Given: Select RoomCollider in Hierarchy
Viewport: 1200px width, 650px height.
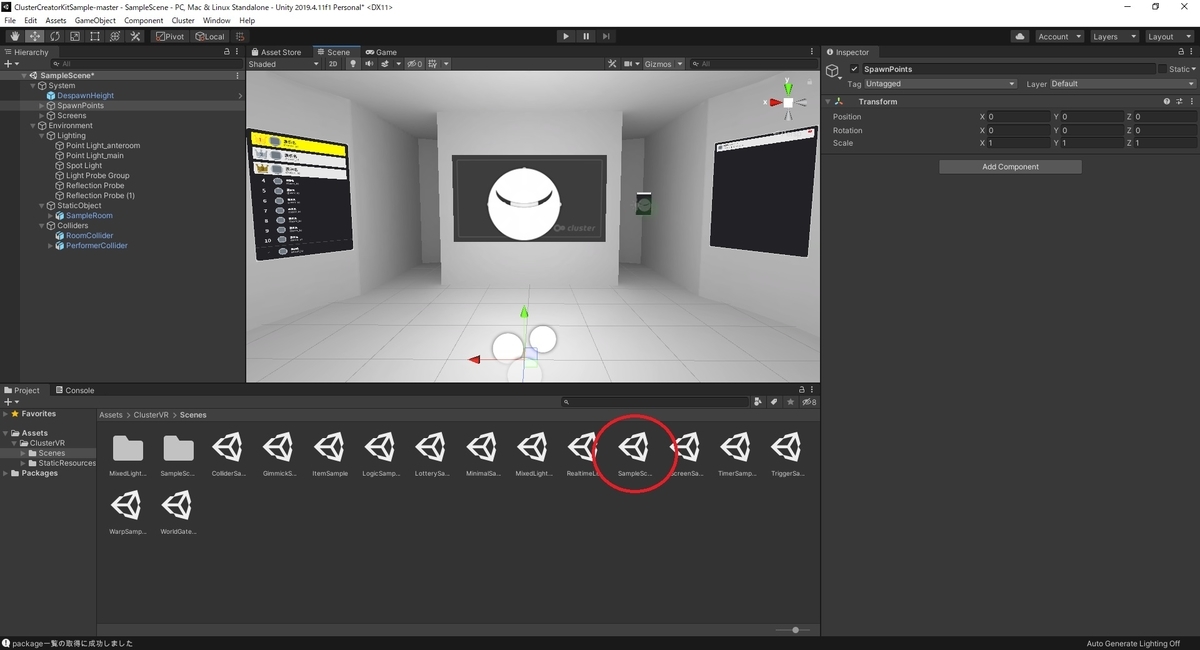Looking at the screenshot, I should [90, 236].
